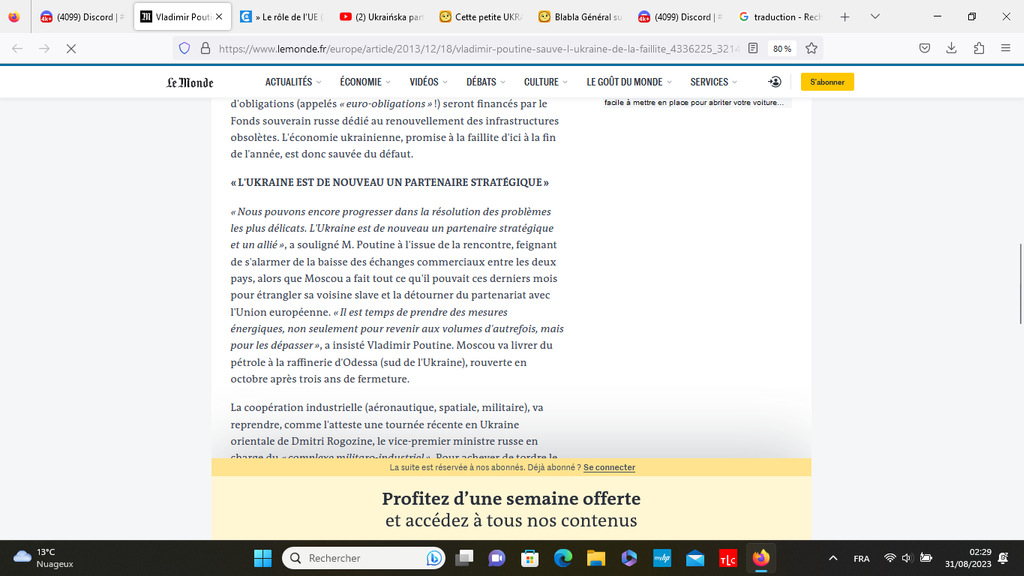Open File Explorer from taskbar

pos(596,558)
